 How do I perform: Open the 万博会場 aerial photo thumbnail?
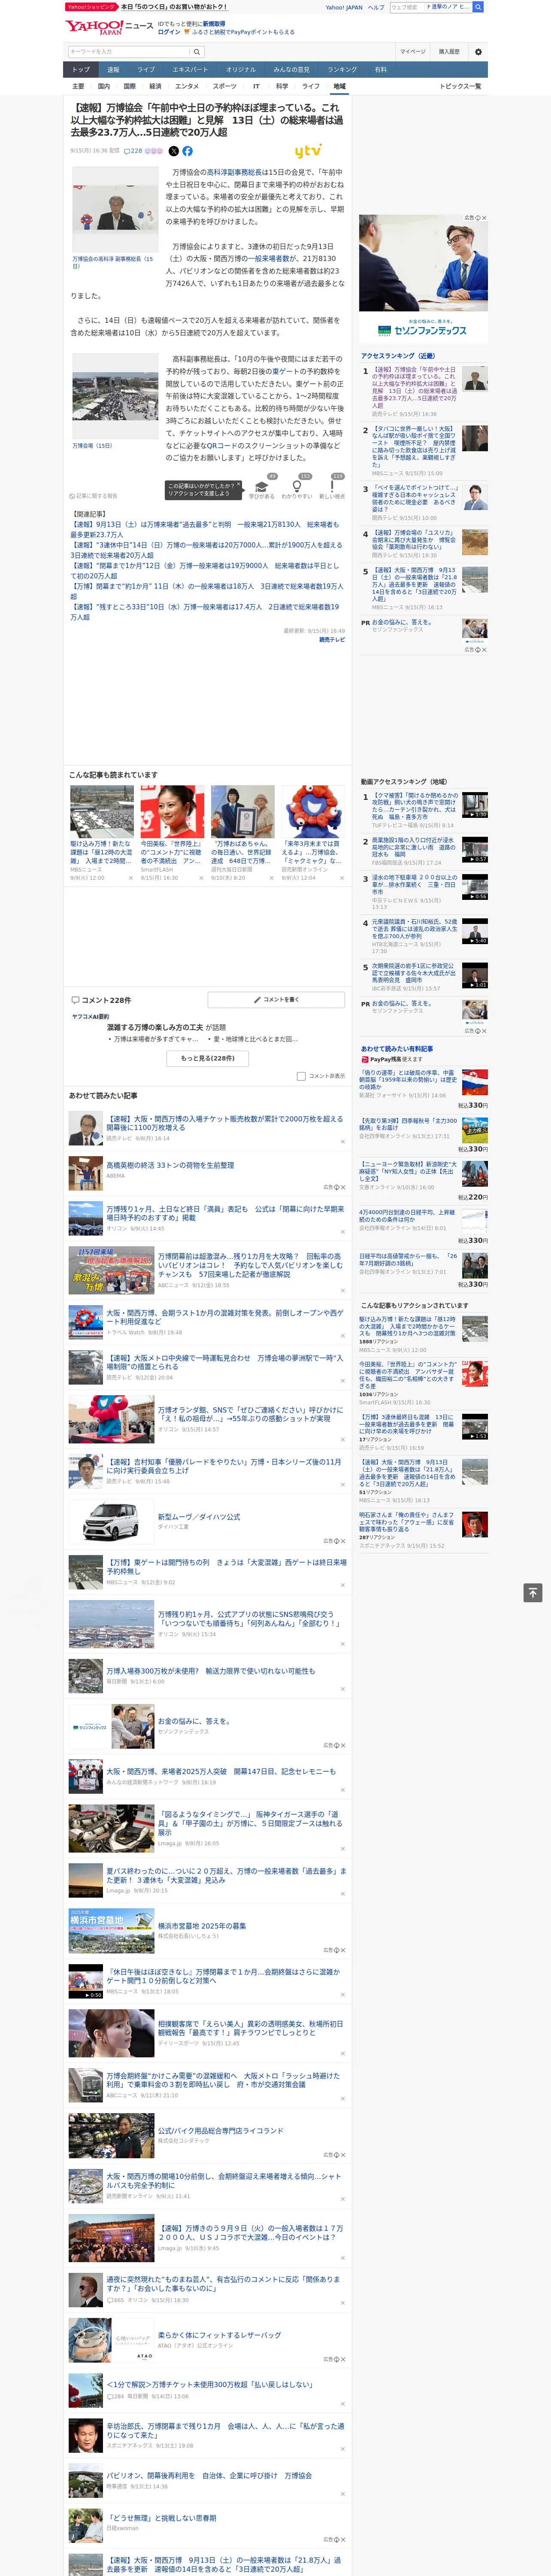click(x=115, y=396)
